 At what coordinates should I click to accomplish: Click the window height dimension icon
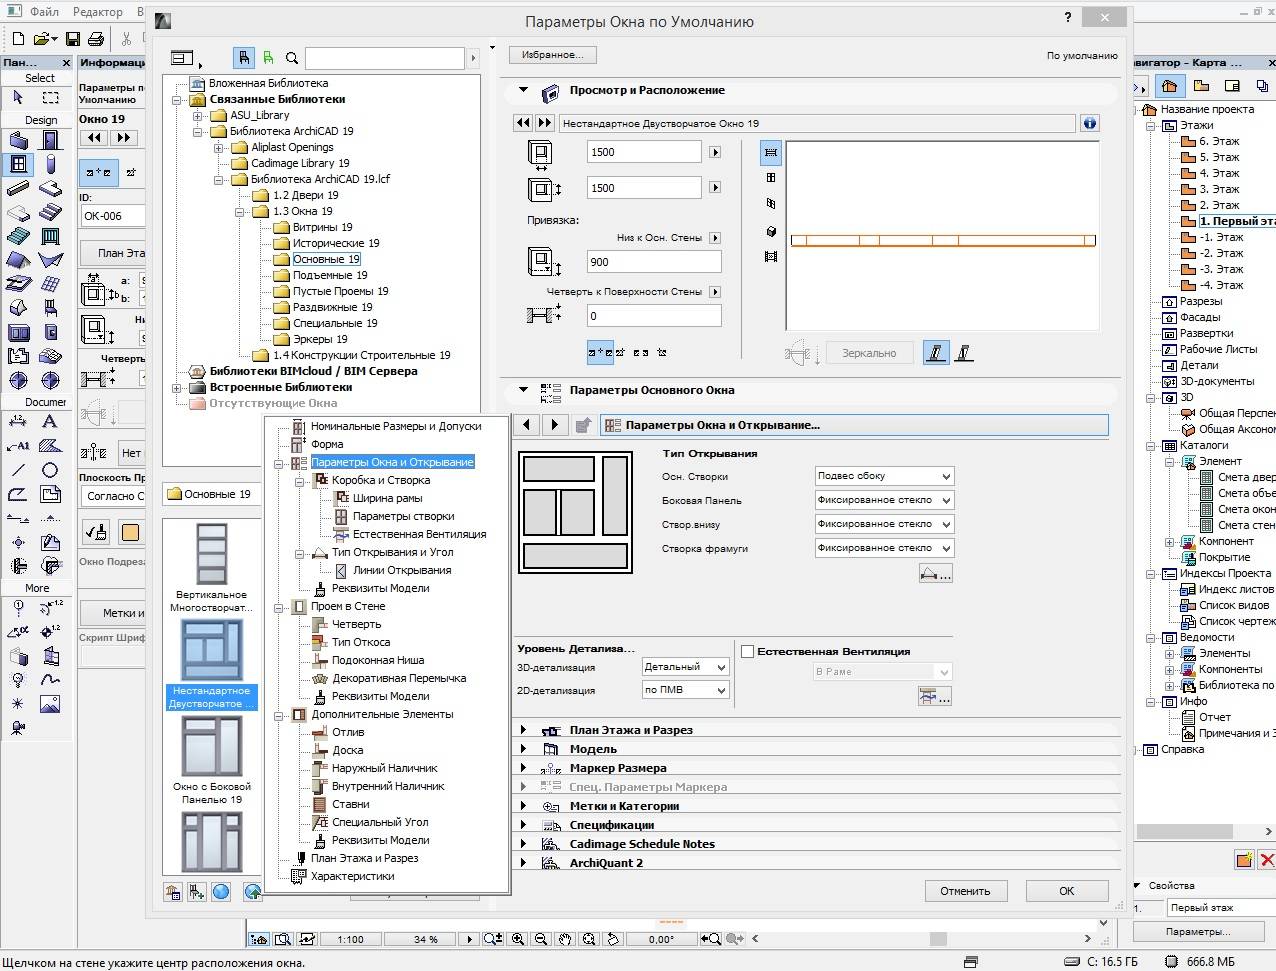pyautogui.click(x=543, y=188)
